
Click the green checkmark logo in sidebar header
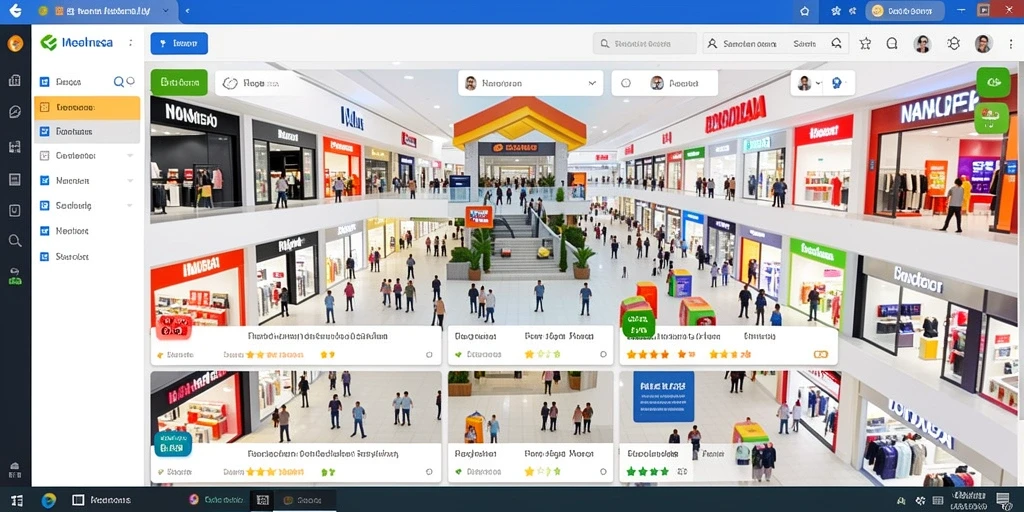[49, 42]
